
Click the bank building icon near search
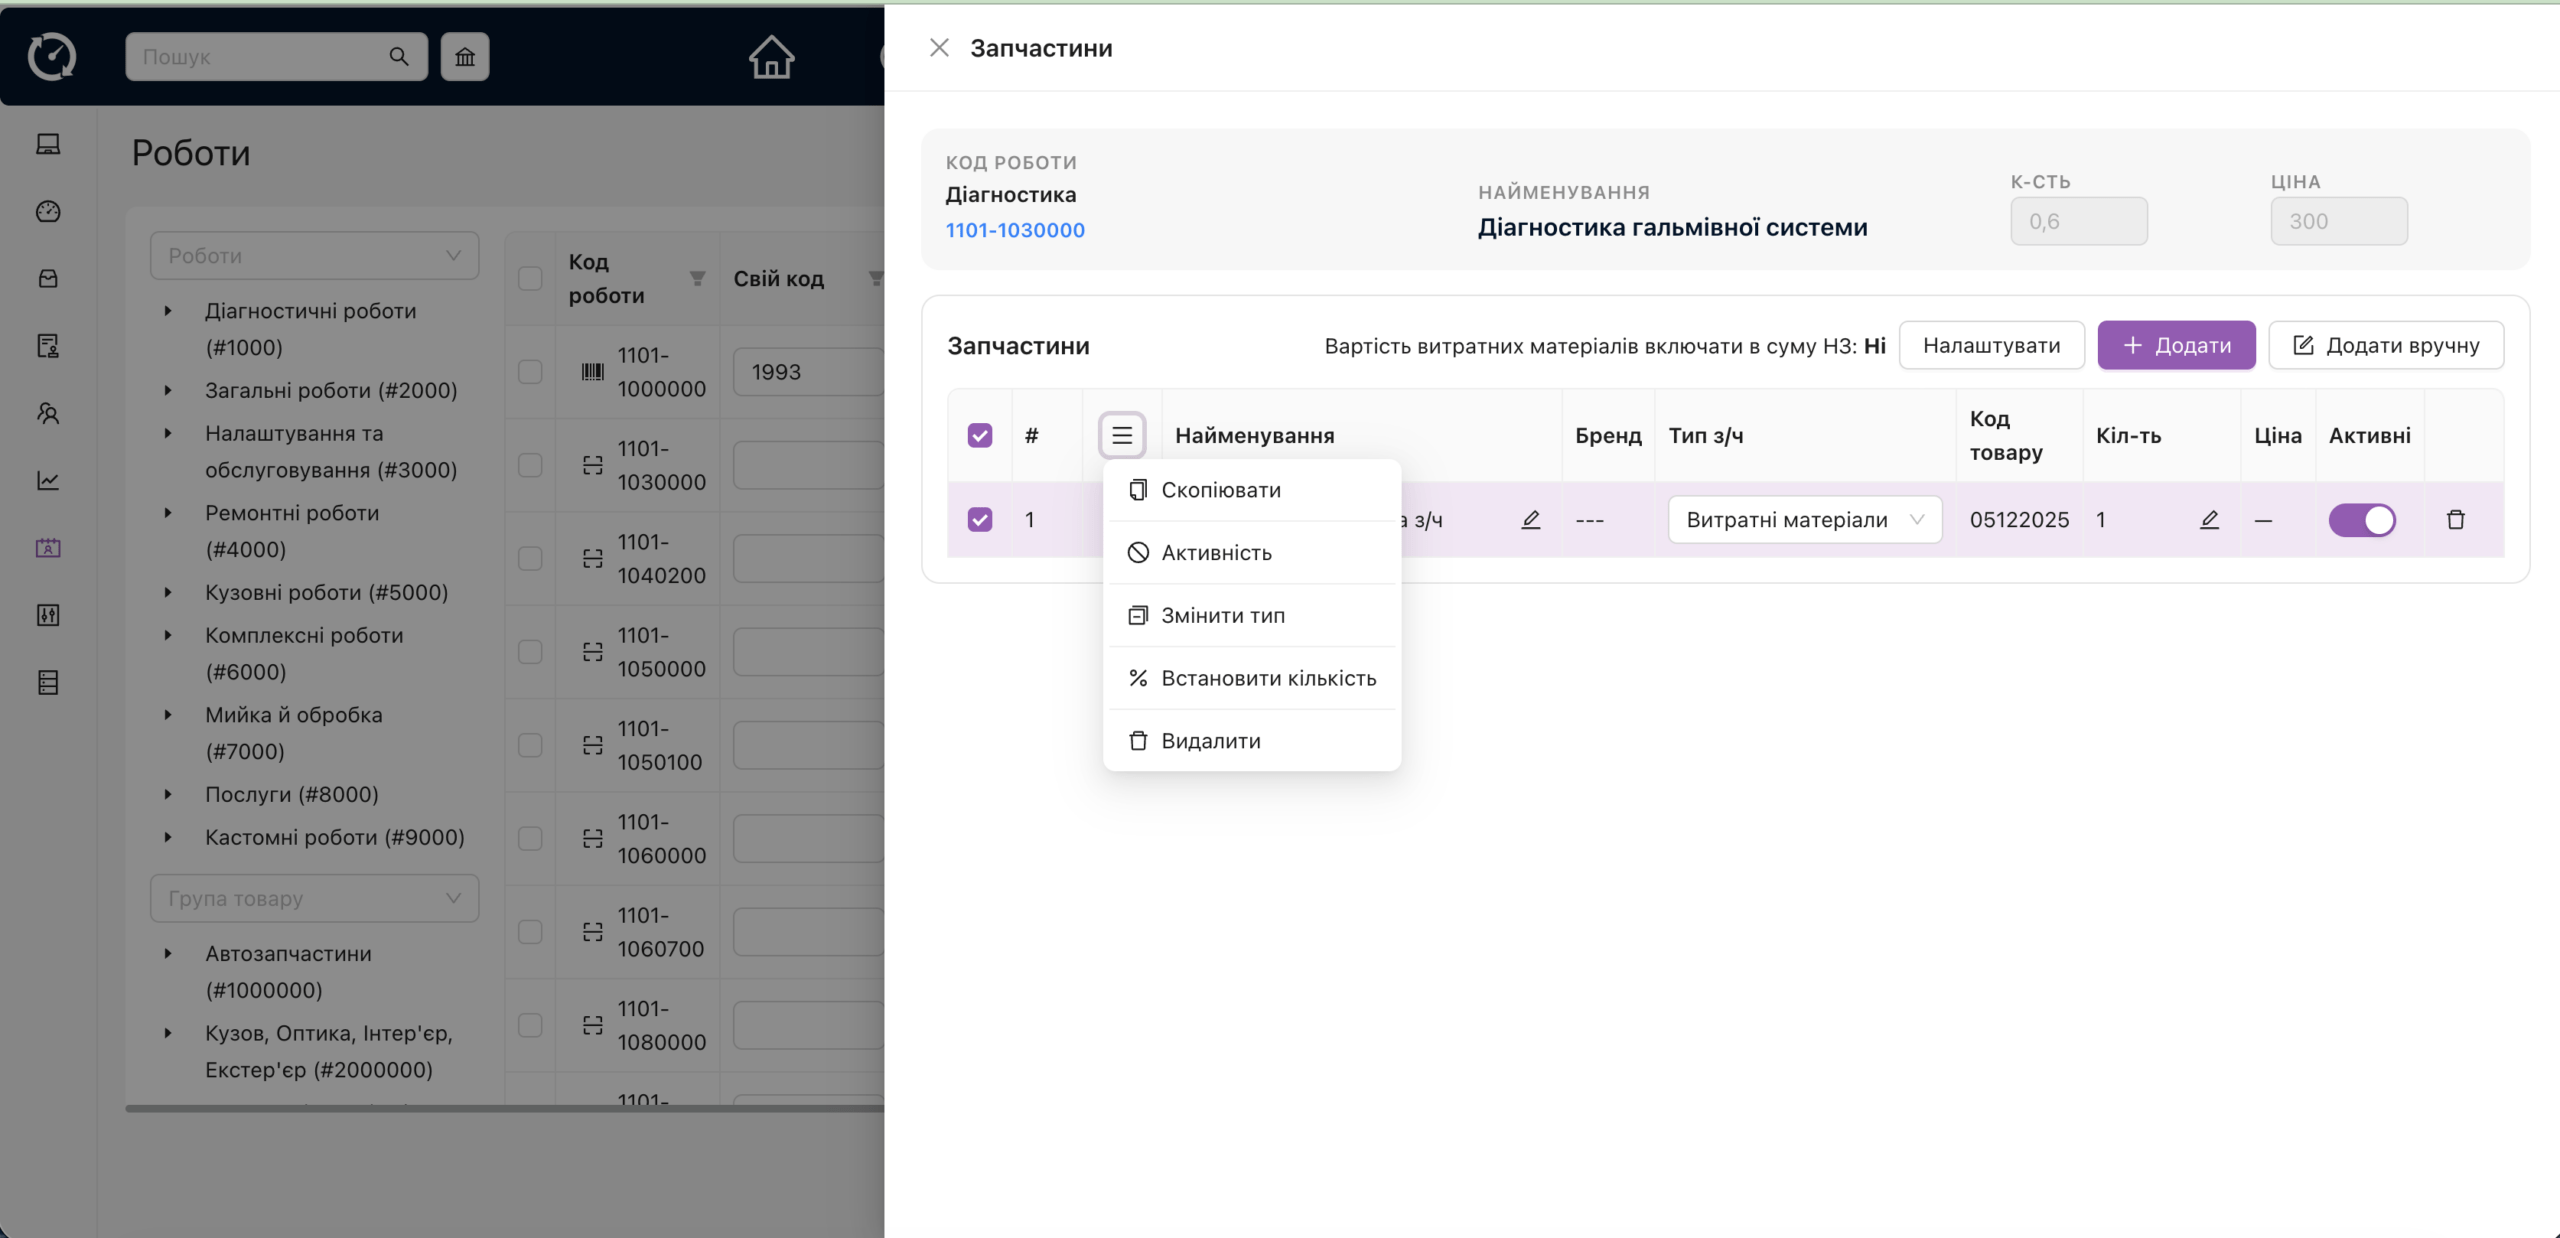point(465,57)
